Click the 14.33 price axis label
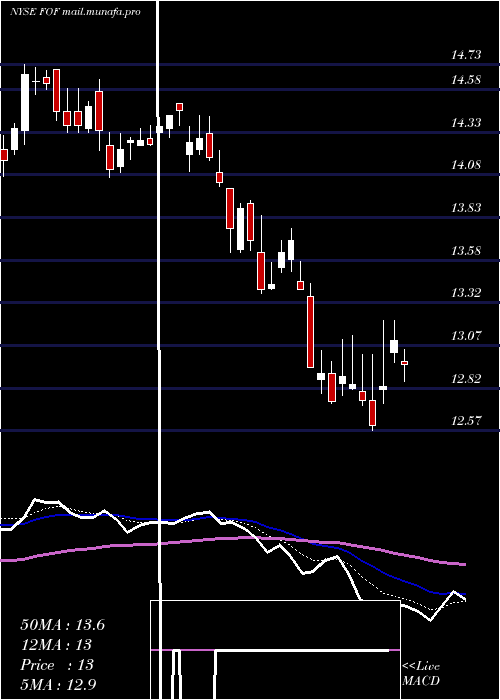The image size is (500, 700). (466, 122)
